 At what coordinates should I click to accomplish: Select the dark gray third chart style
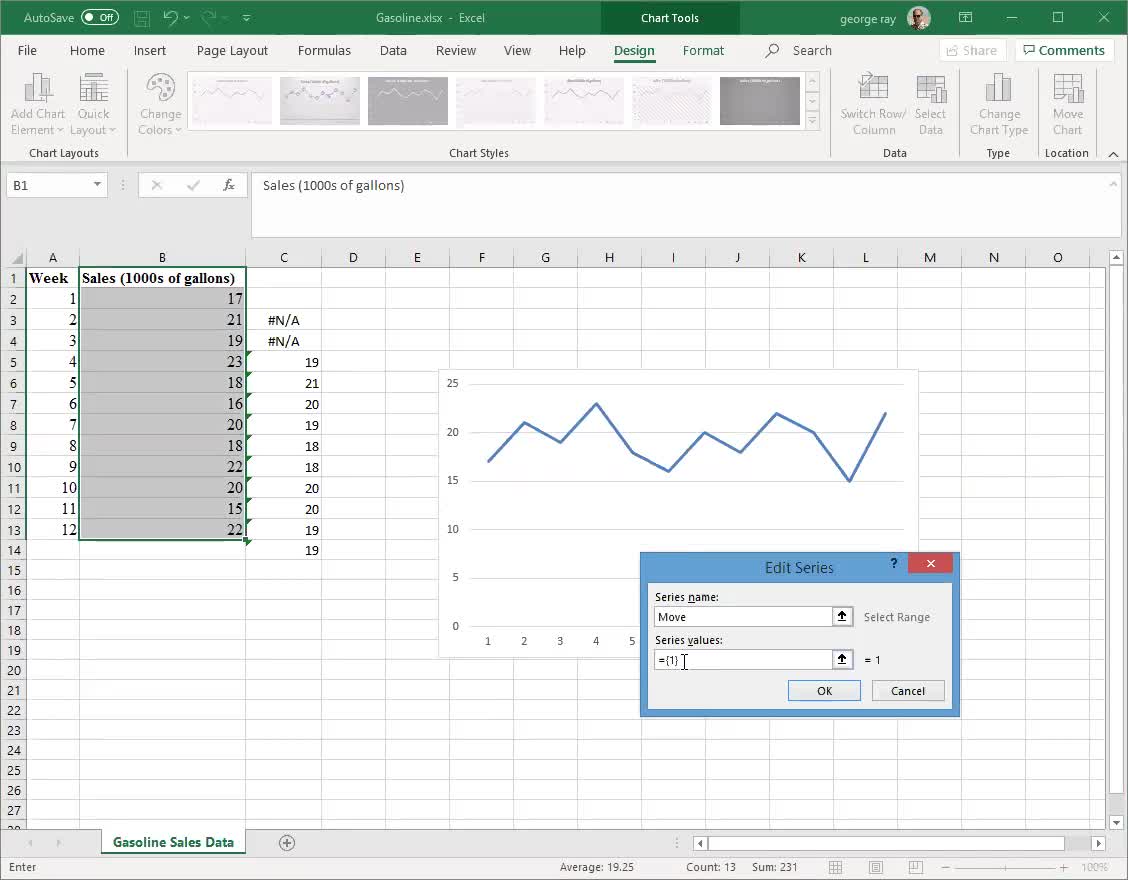tap(408, 101)
